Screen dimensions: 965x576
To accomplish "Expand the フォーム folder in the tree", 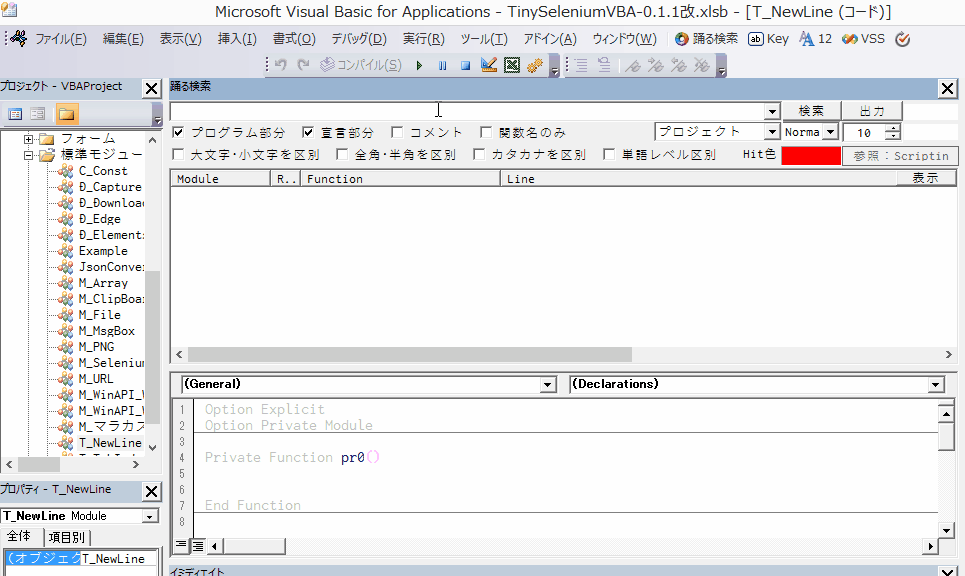I will click(x=28, y=139).
